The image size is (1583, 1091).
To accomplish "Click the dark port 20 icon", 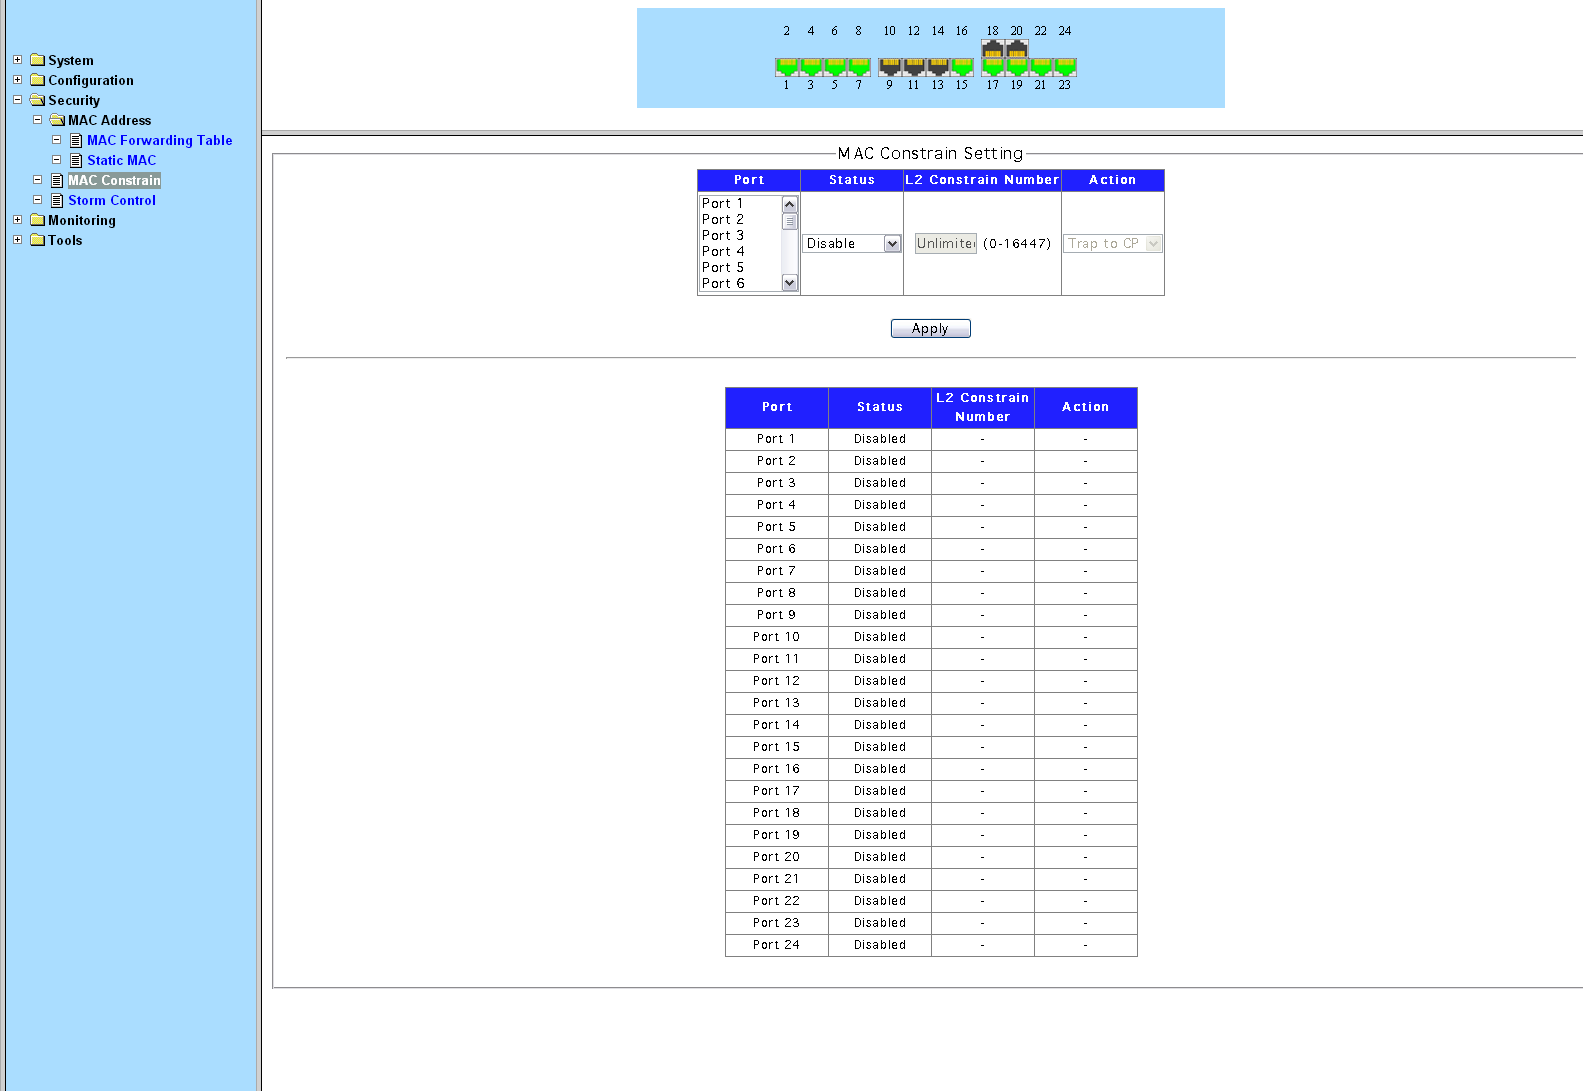I will pos(1017,49).
